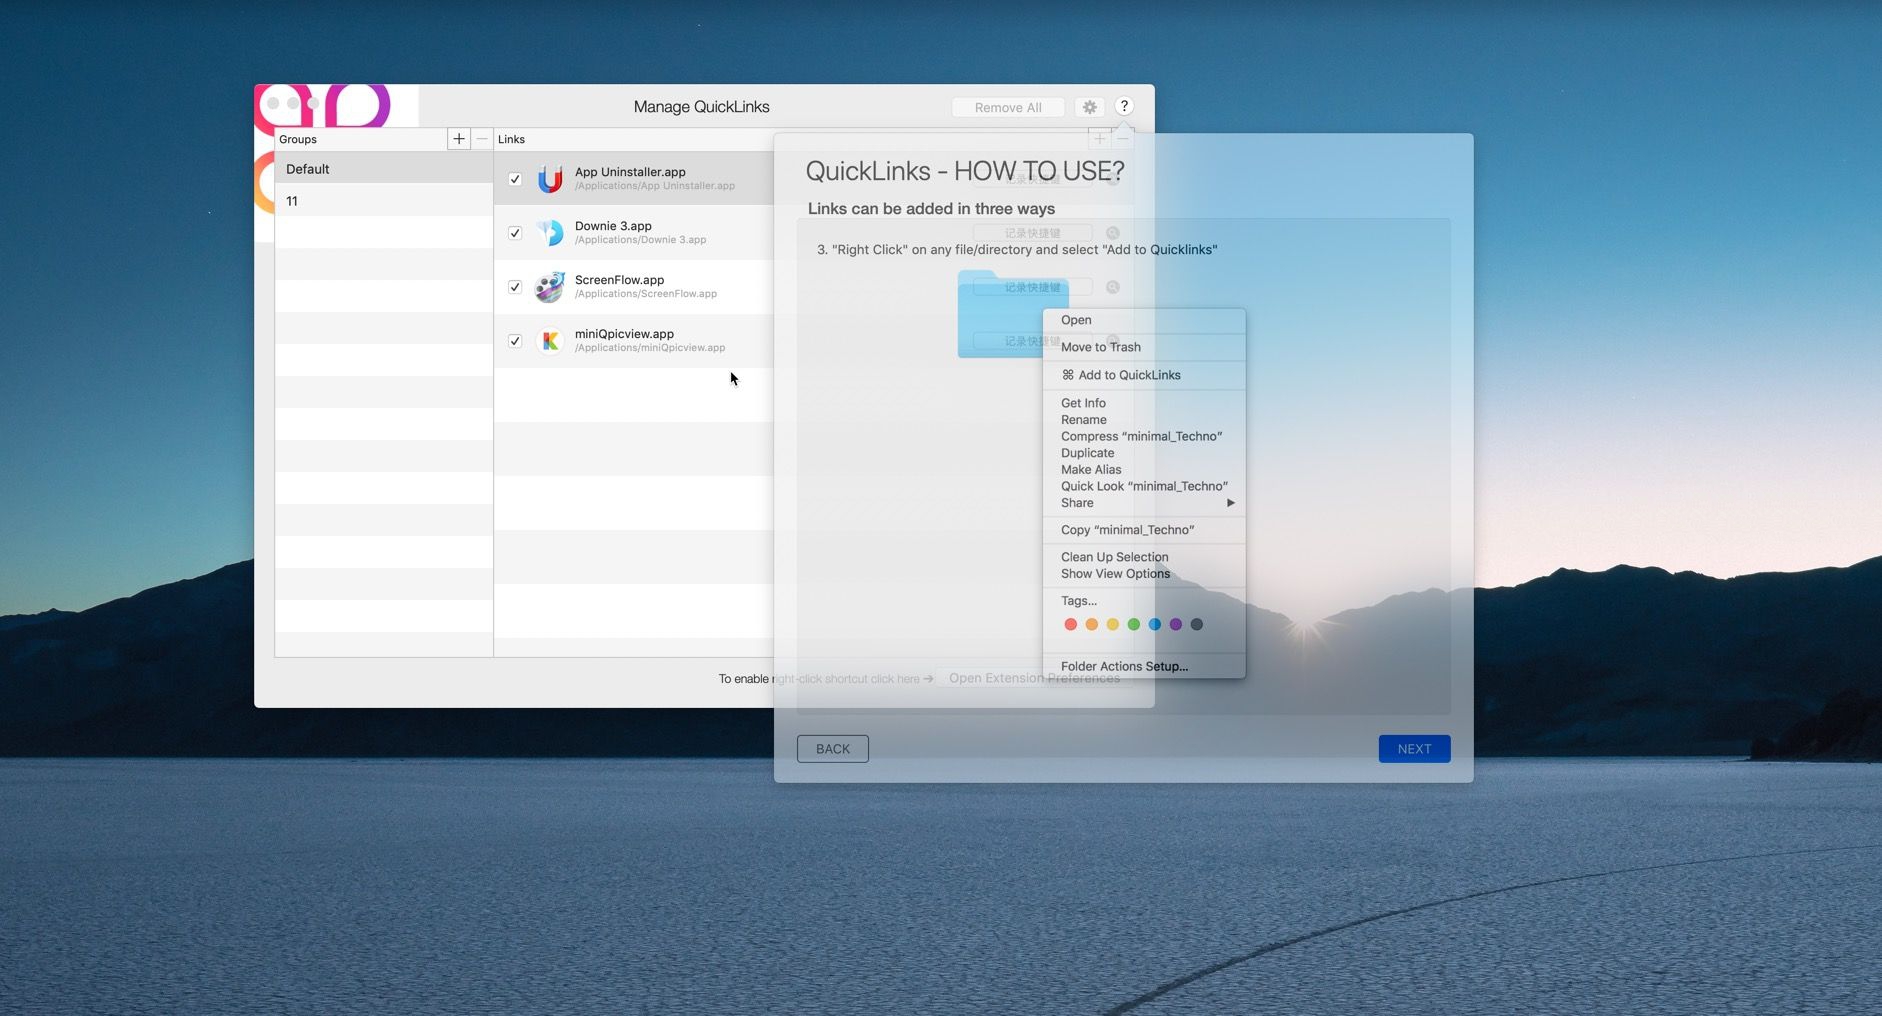Pick the red tag color

(x=1071, y=624)
